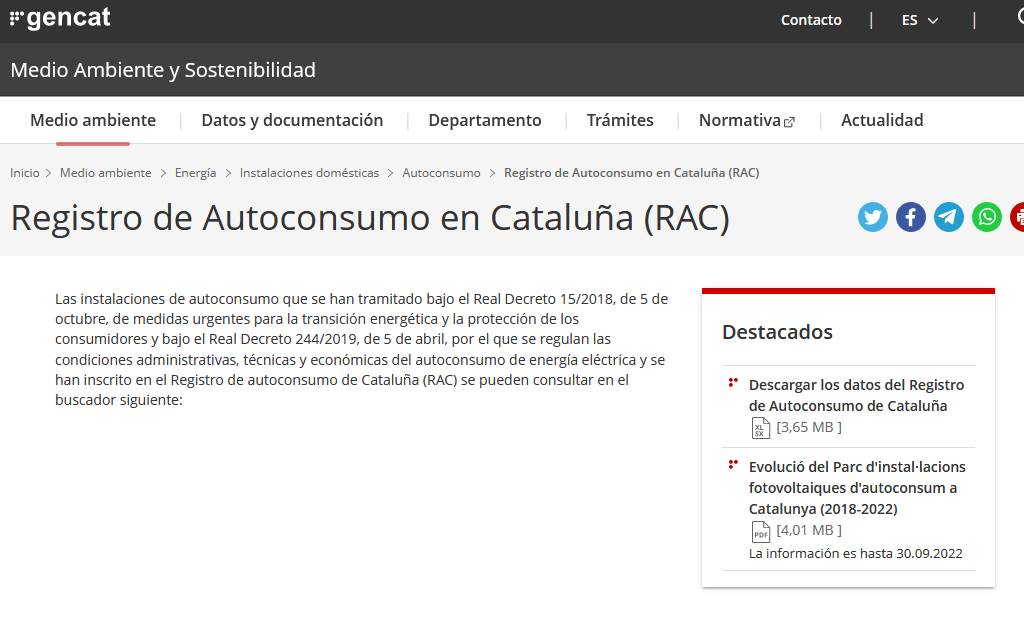Click the main page title heading
This screenshot has width=1024, height=628.
click(x=370, y=218)
